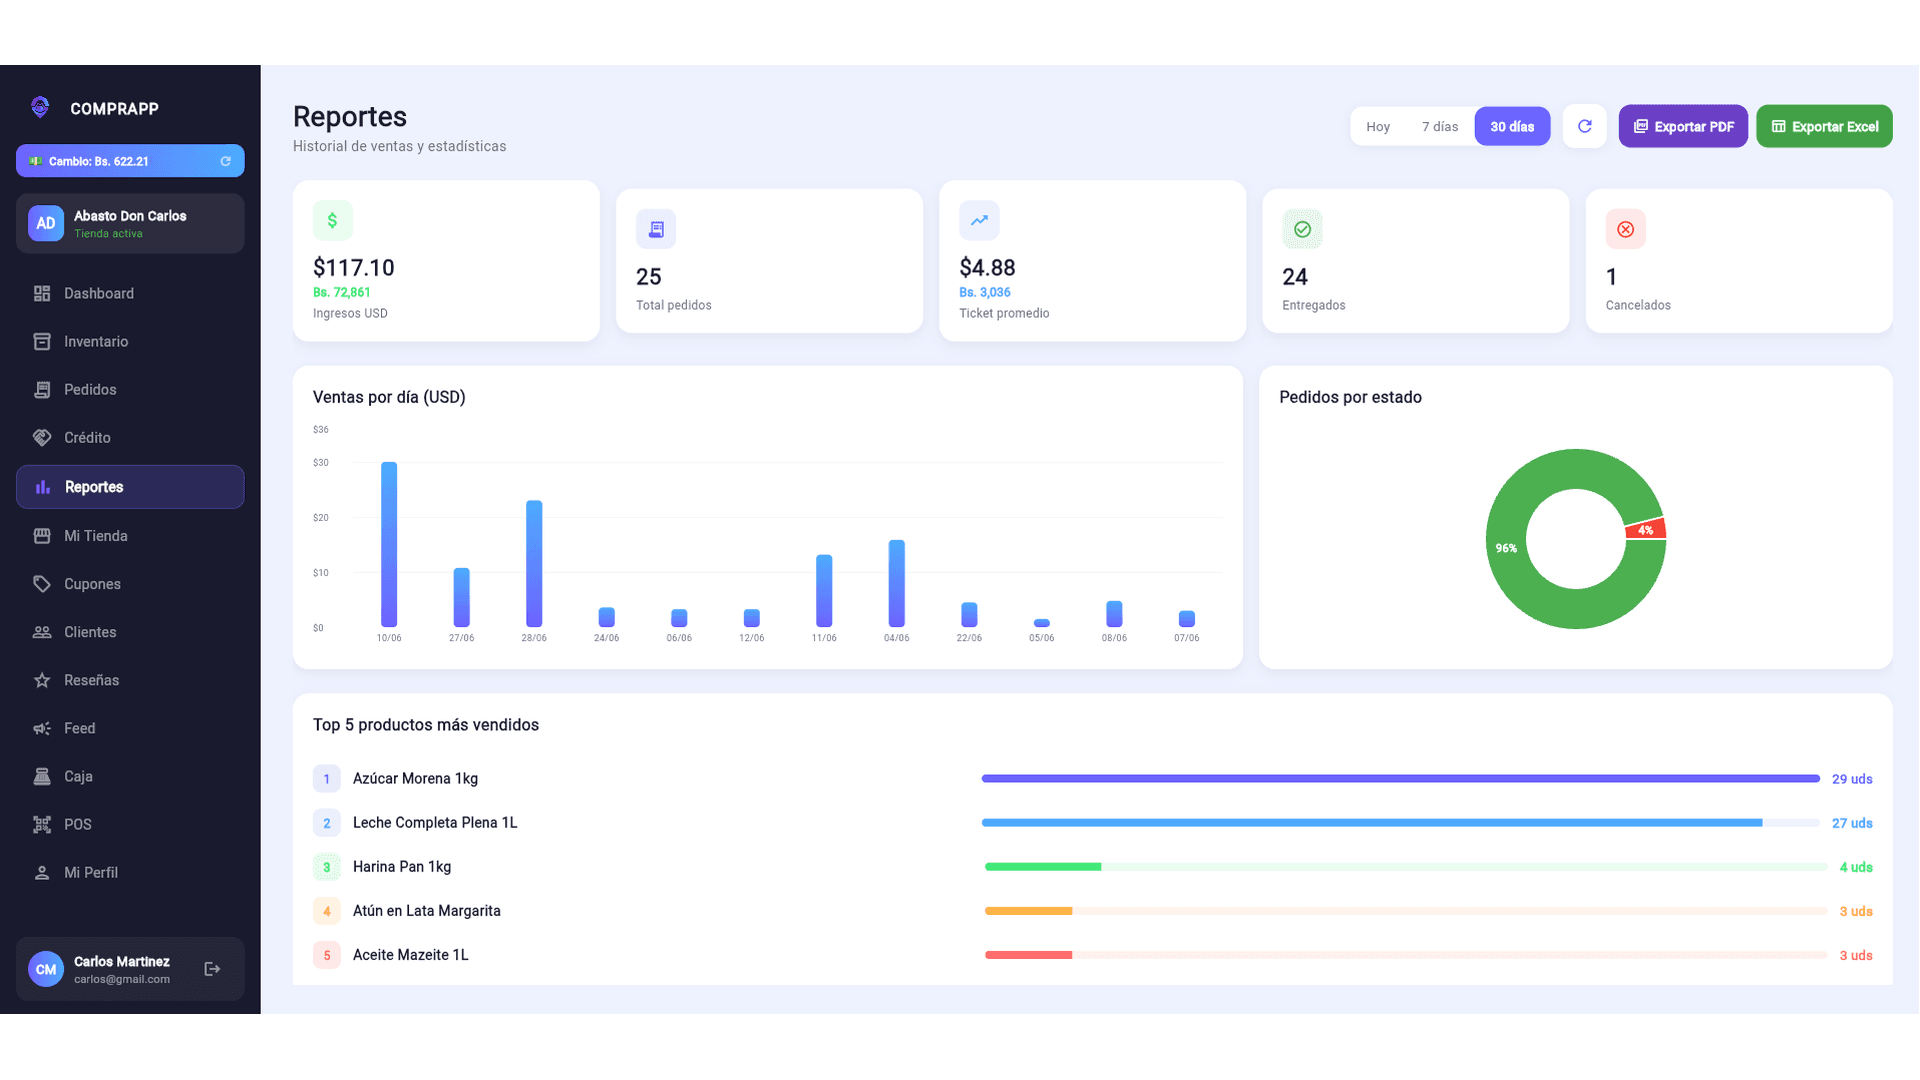Click Pedidos por estado title
The height and width of the screenshot is (1080, 1920).
tap(1350, 397)
